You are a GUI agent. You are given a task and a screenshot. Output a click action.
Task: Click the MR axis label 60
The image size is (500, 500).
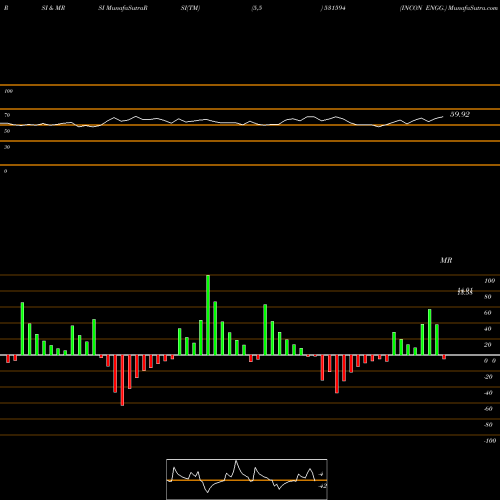(x=488, y=313)
